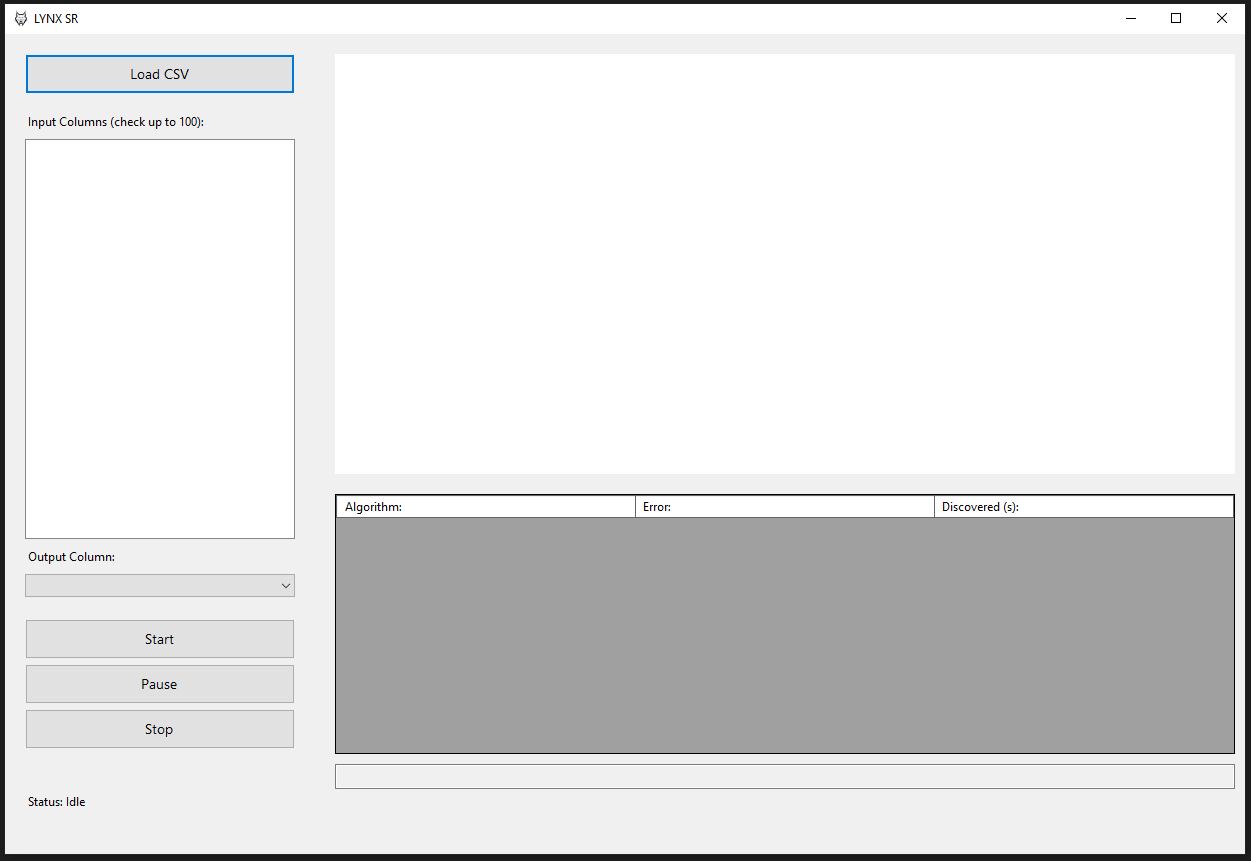Hit the Stop button

pos(160,729)
